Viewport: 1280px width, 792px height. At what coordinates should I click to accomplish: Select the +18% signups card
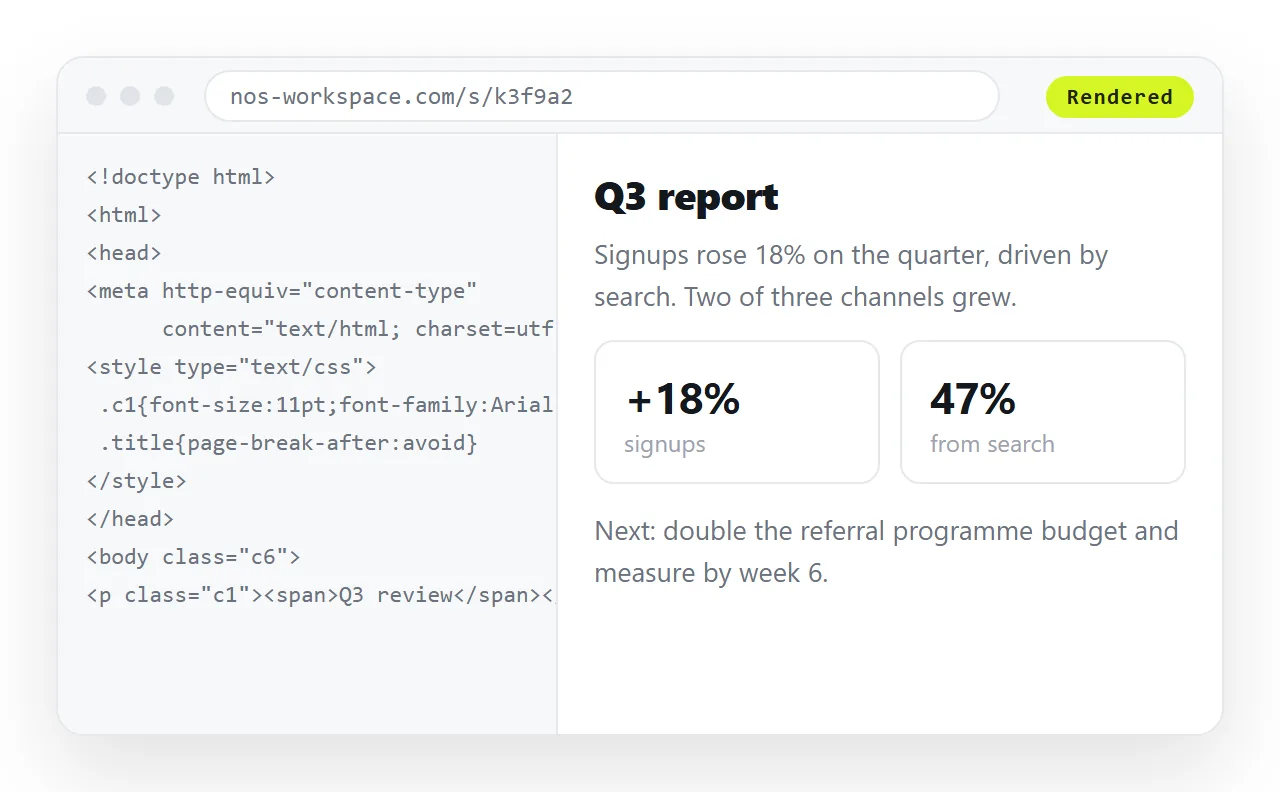click(737, 412)
